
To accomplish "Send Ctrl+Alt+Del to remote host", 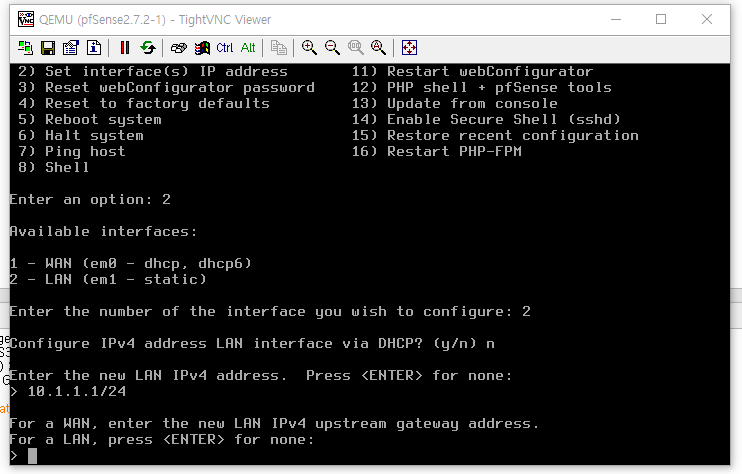I will (x=179, y=48).
